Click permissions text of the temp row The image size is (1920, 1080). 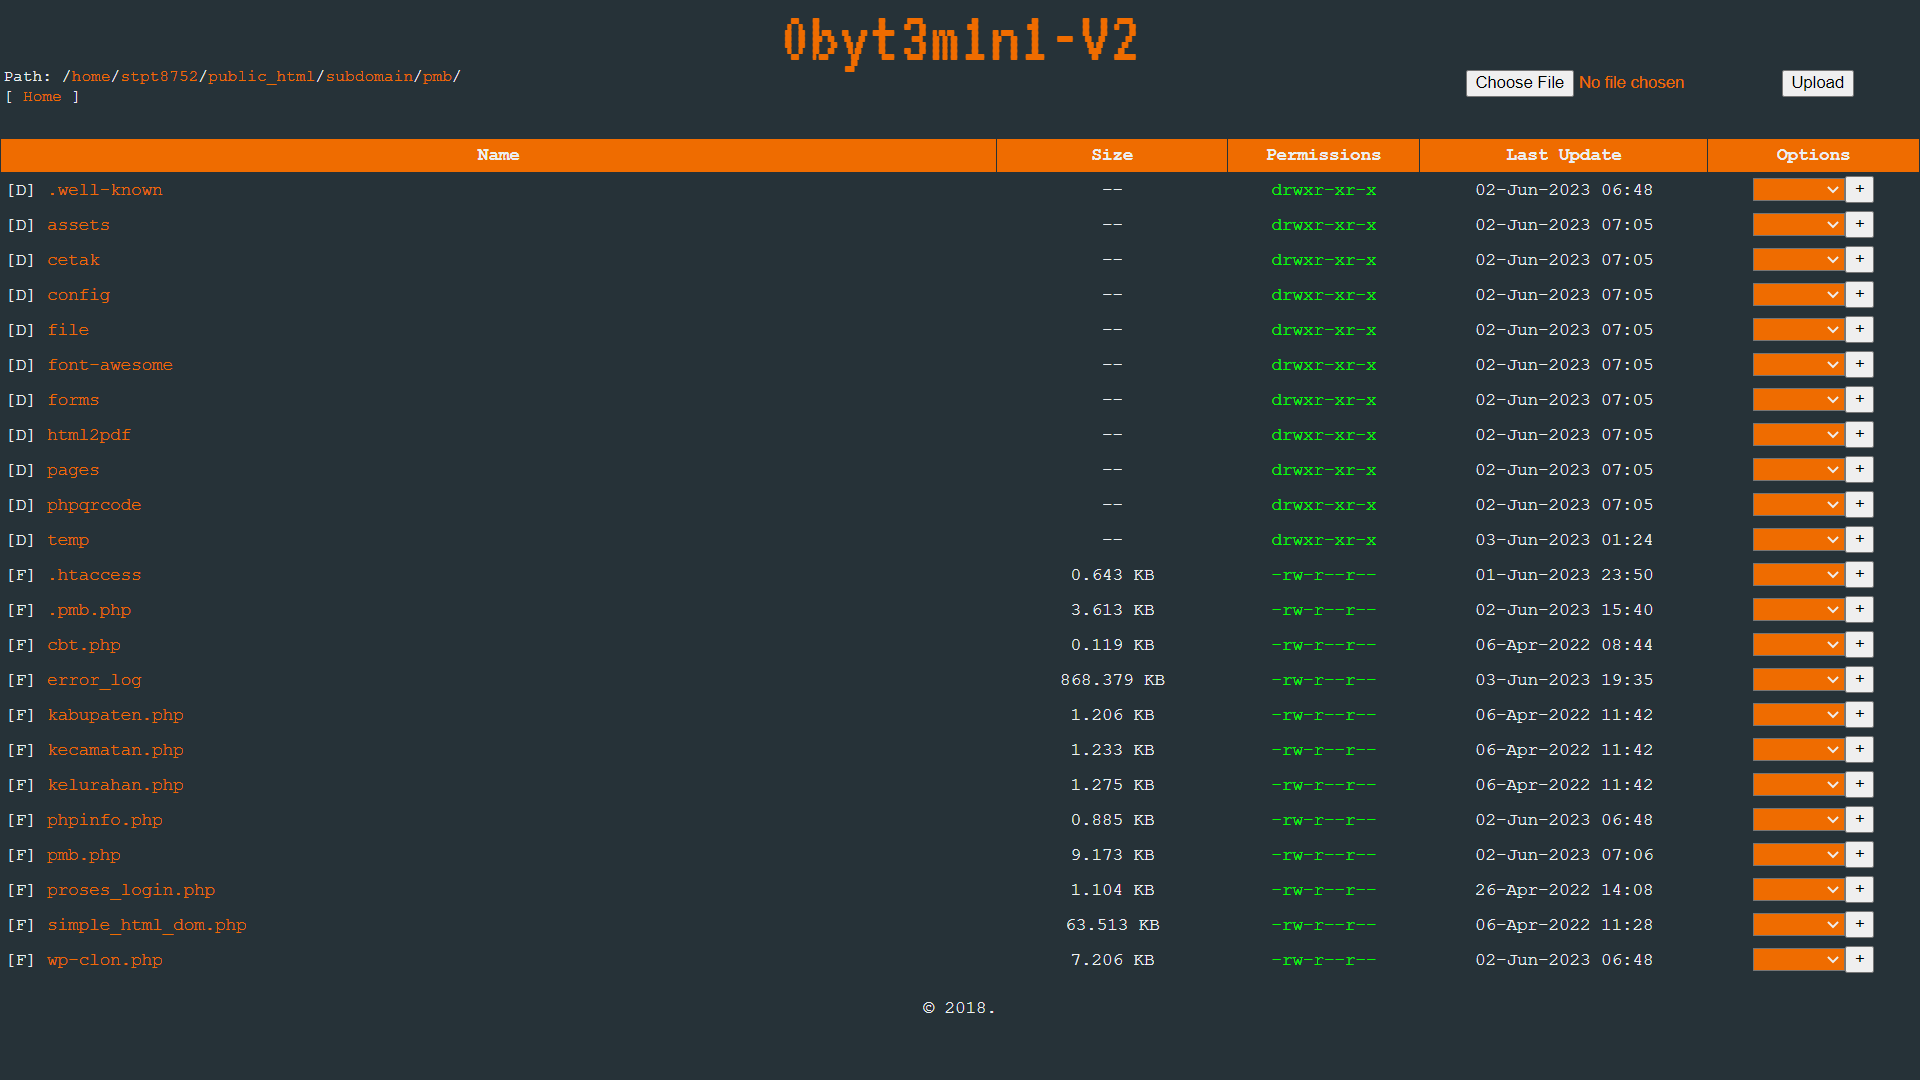(1323, 540)
